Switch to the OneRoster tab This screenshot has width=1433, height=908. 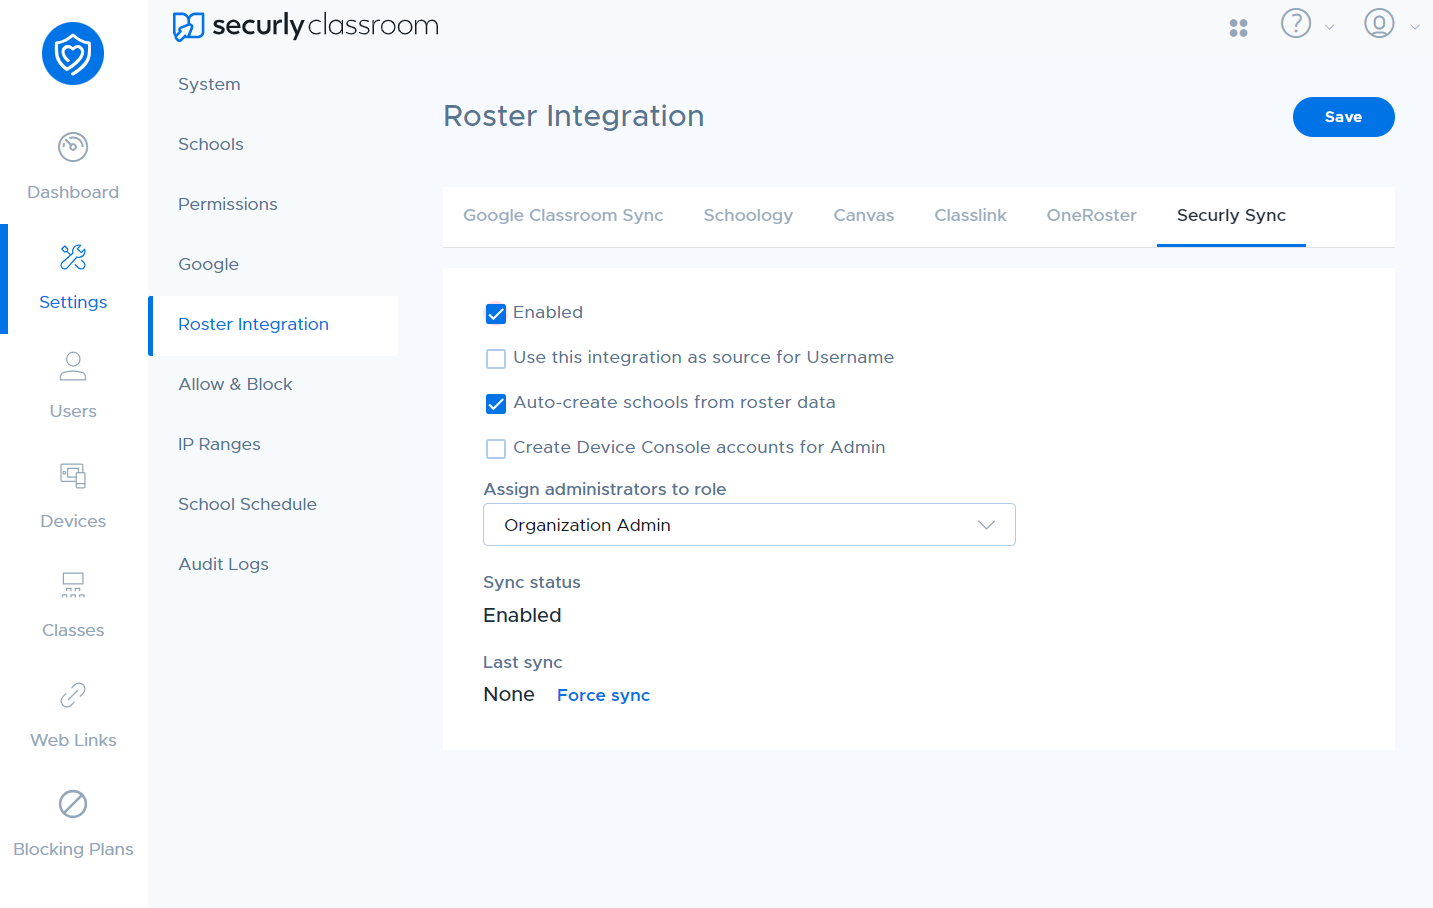pyautogui.click(x=1091, y=215)
